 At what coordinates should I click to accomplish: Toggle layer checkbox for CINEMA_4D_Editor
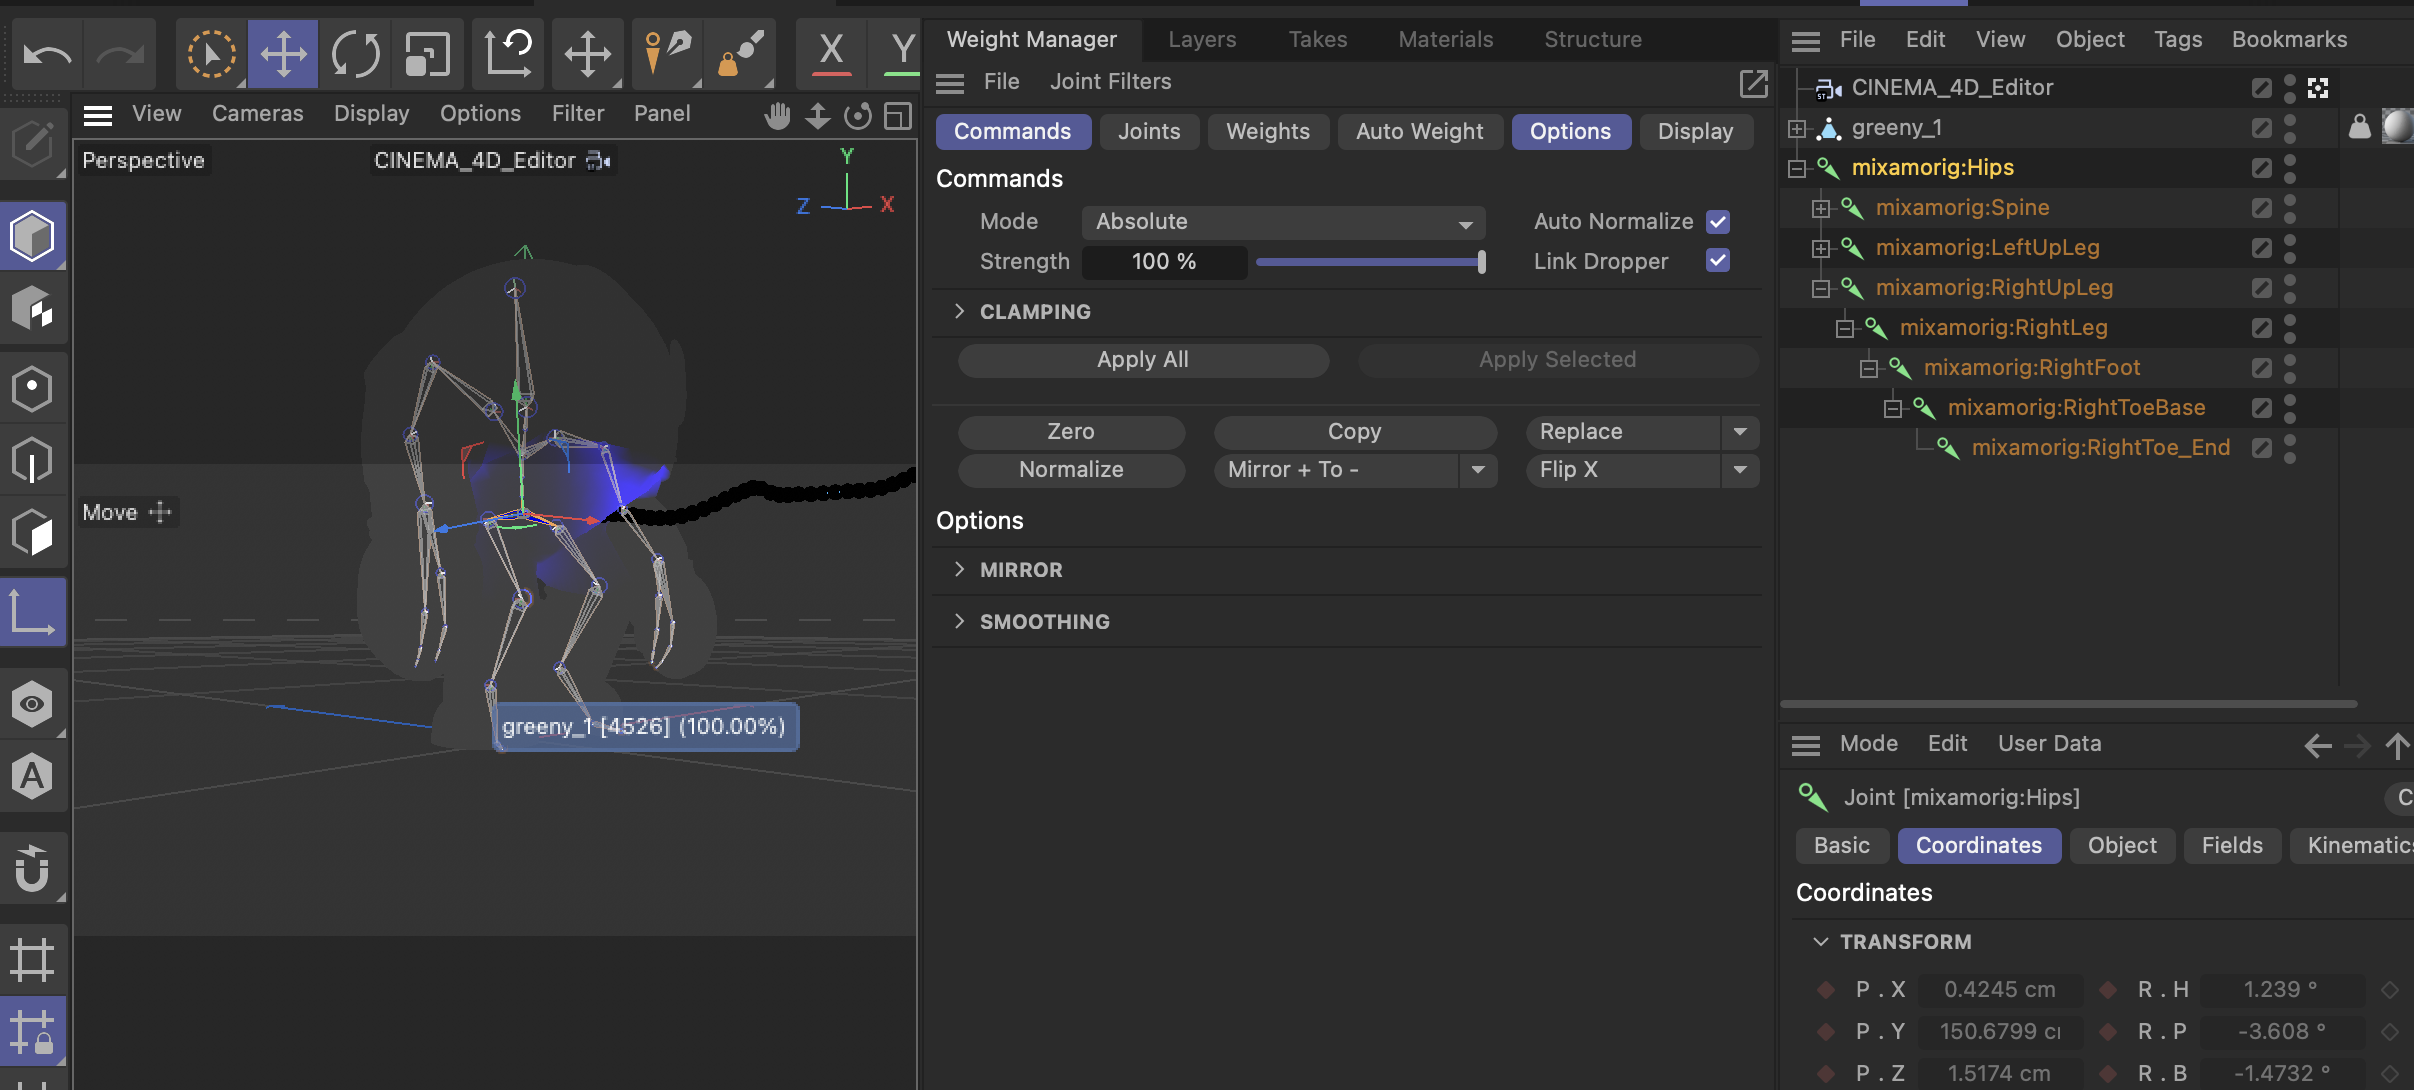(2261, 88)
